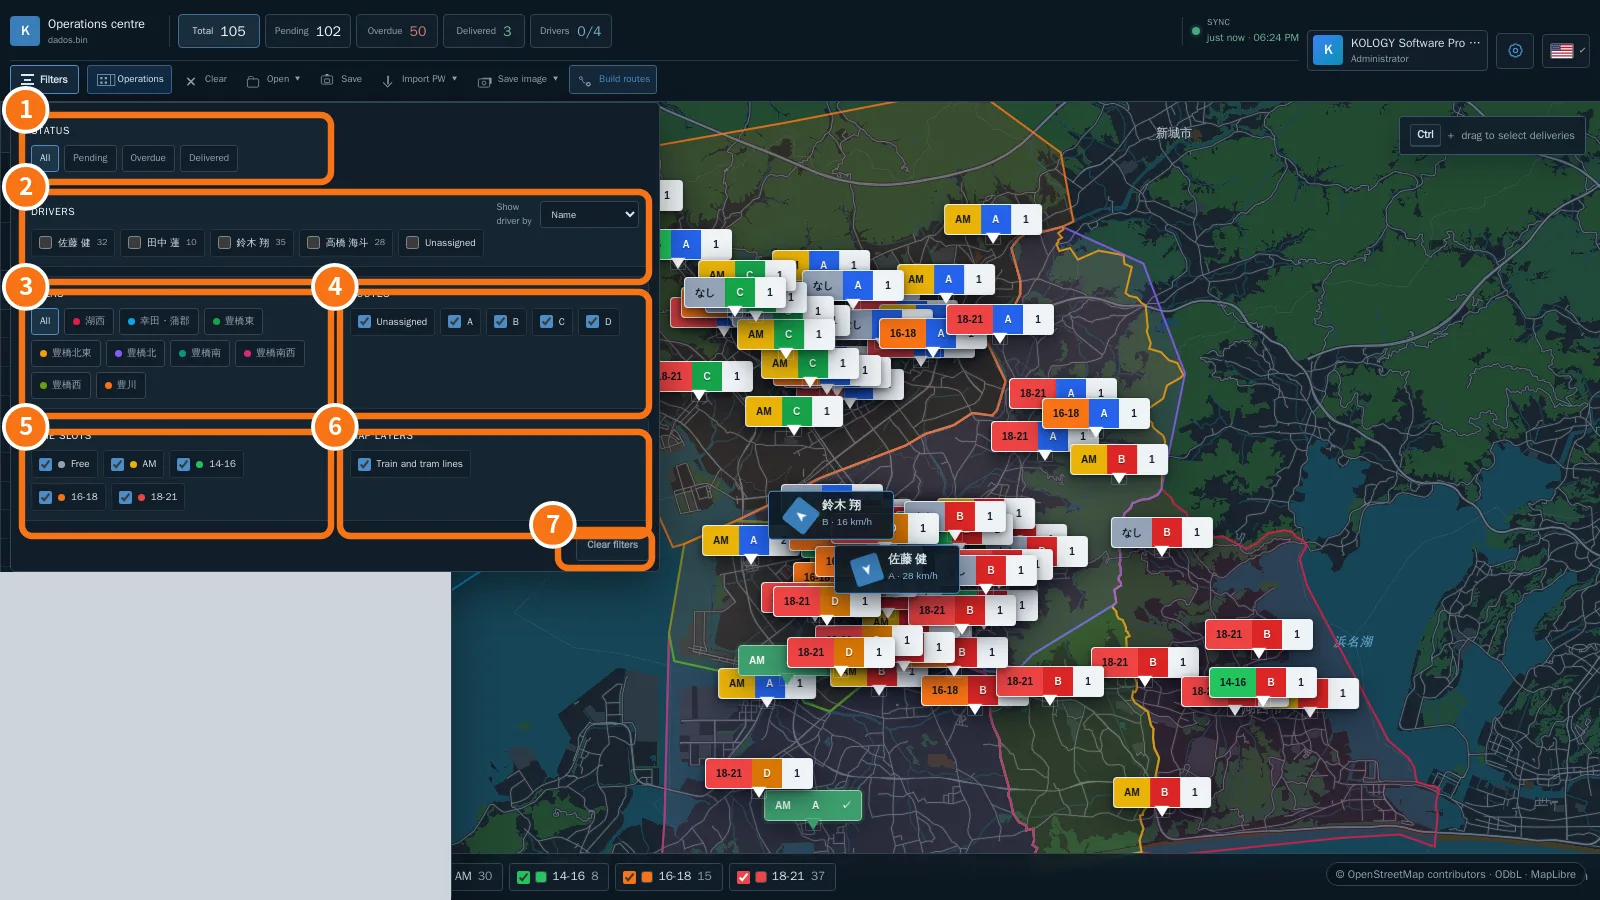
Task: Click the Clear filters button
Action: click(x=612, y=545)
